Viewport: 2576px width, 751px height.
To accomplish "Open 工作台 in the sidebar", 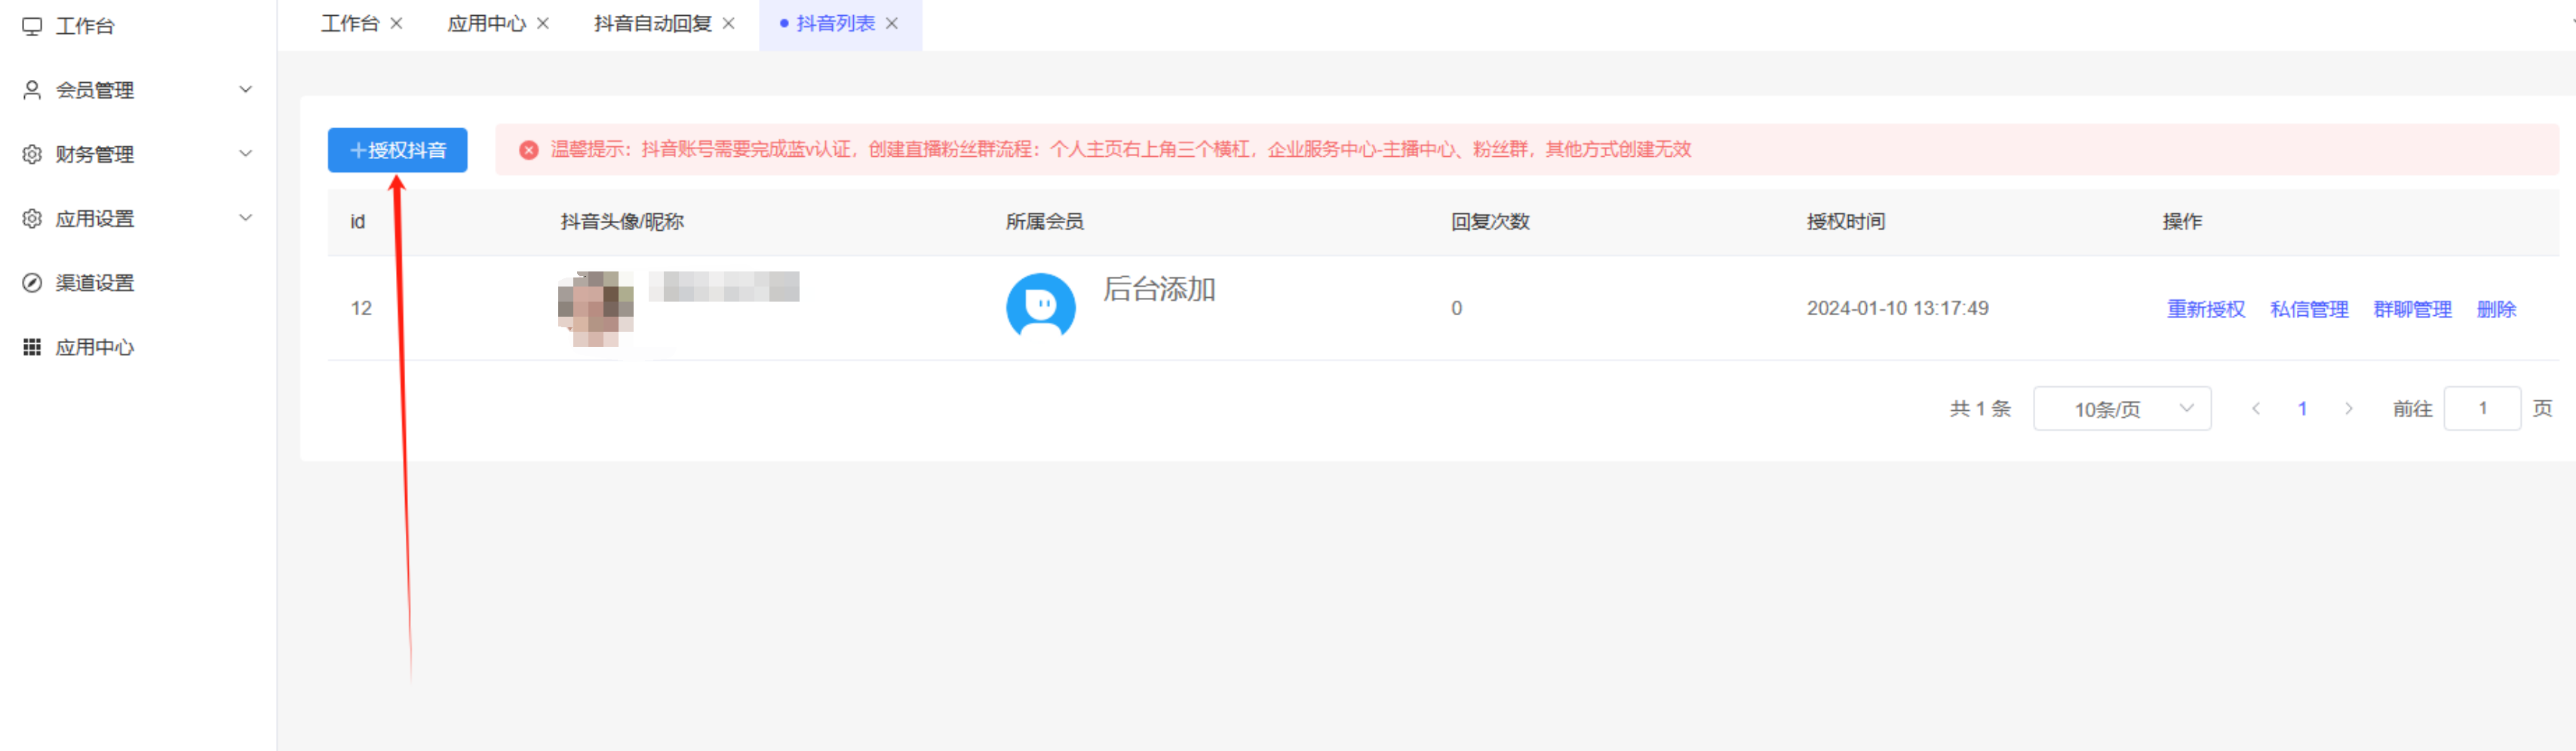I will coord(85,26).
